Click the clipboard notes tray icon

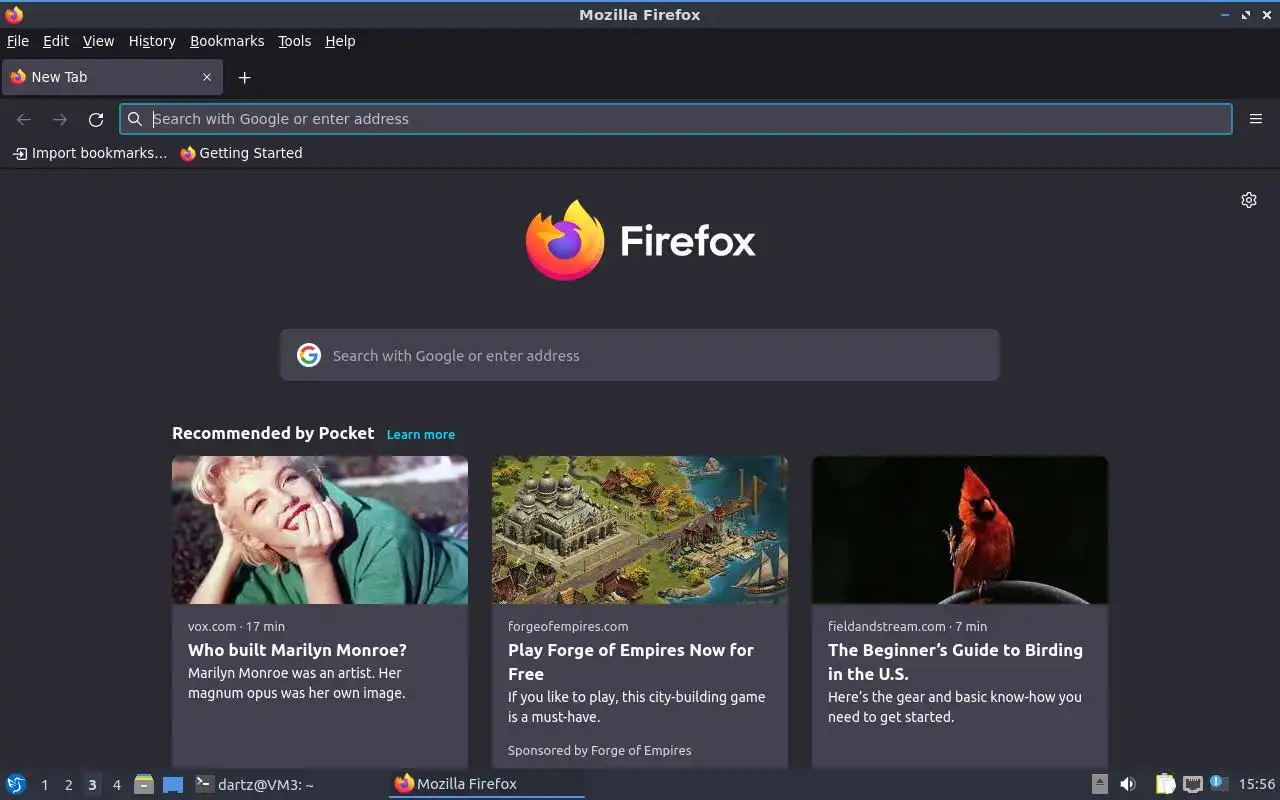(1165, 784)
